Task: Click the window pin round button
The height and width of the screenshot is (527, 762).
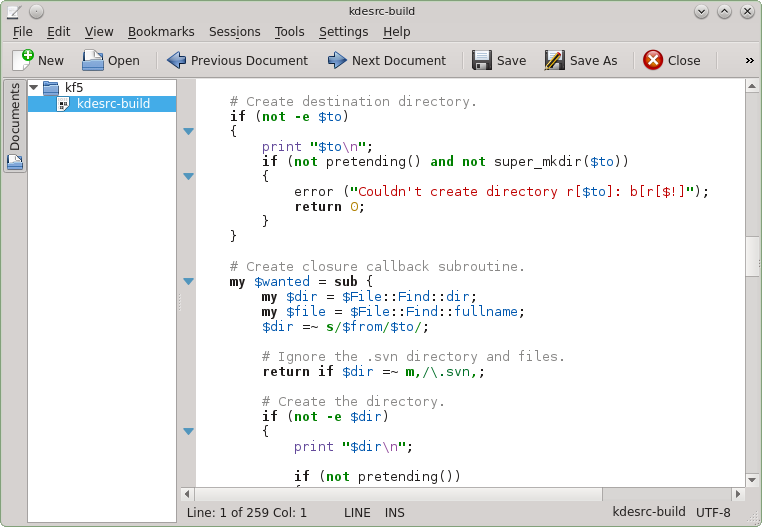Action: point(36,11)
